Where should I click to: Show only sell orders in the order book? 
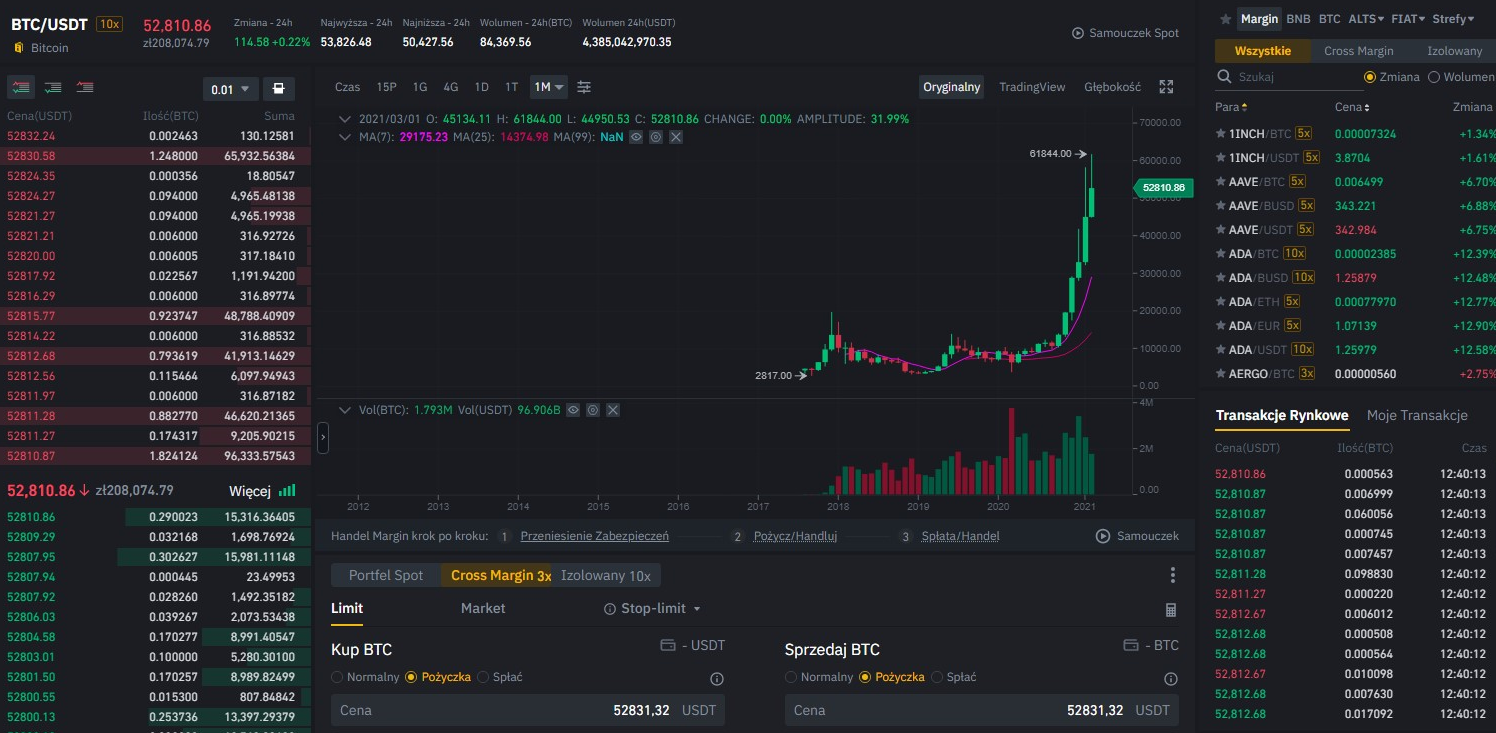pyautogui.click(x=85, y=88)
